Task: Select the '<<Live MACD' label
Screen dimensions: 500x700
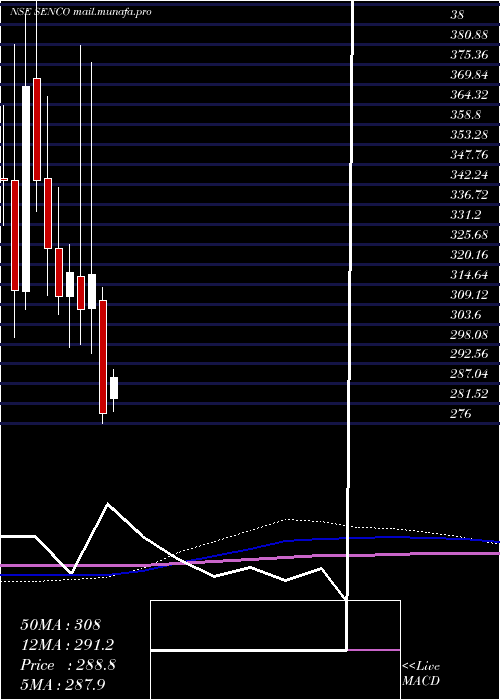Action: [421, 674]
